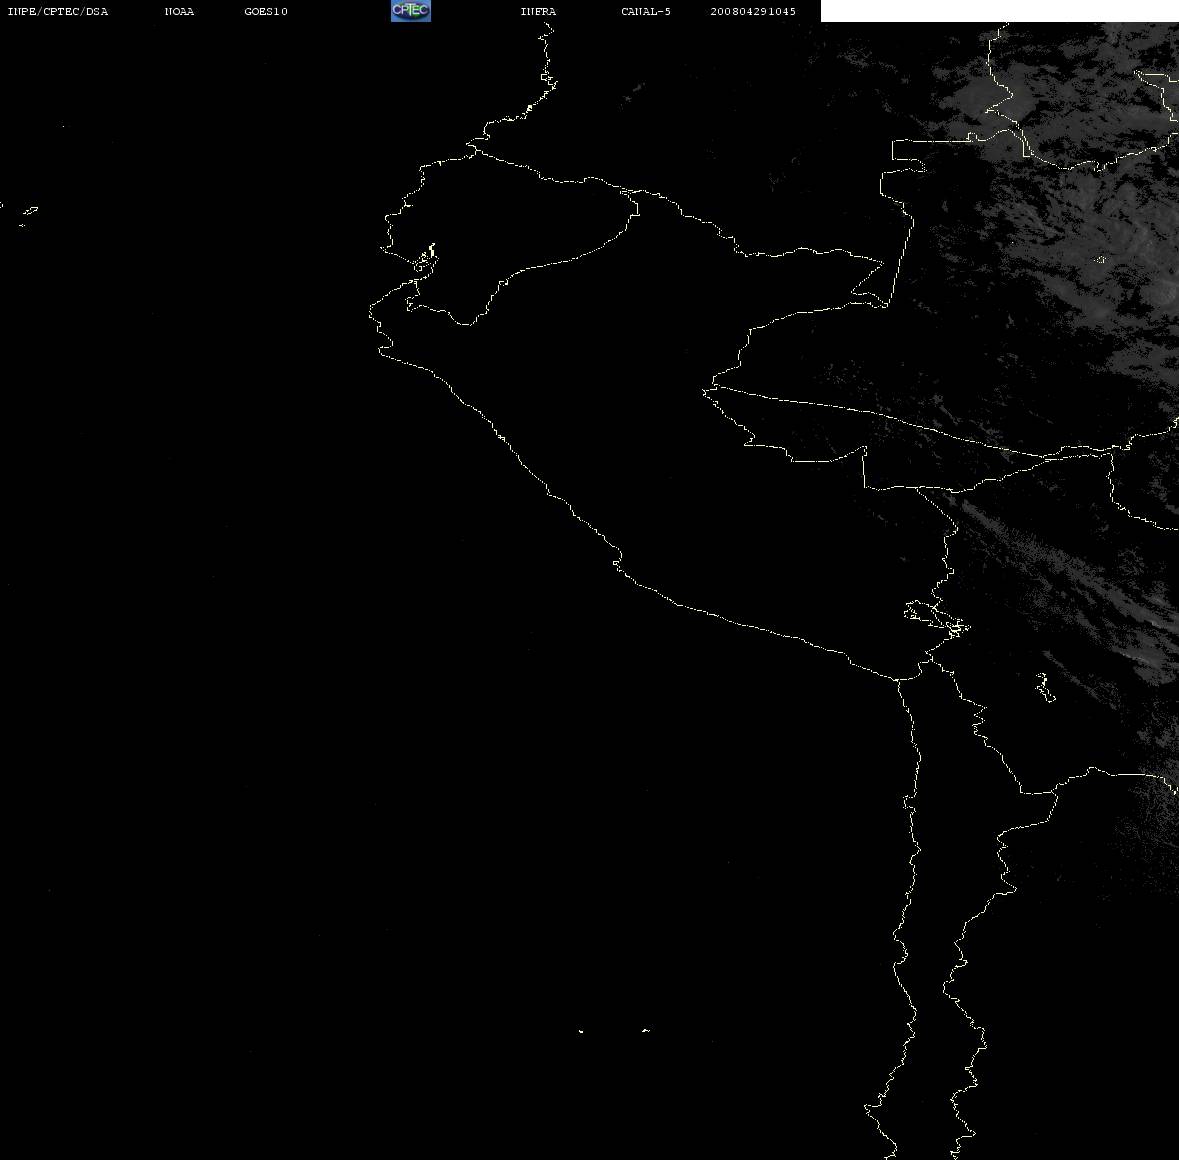
Task: Click the INFRA channel type label
Action: [538, 11]
